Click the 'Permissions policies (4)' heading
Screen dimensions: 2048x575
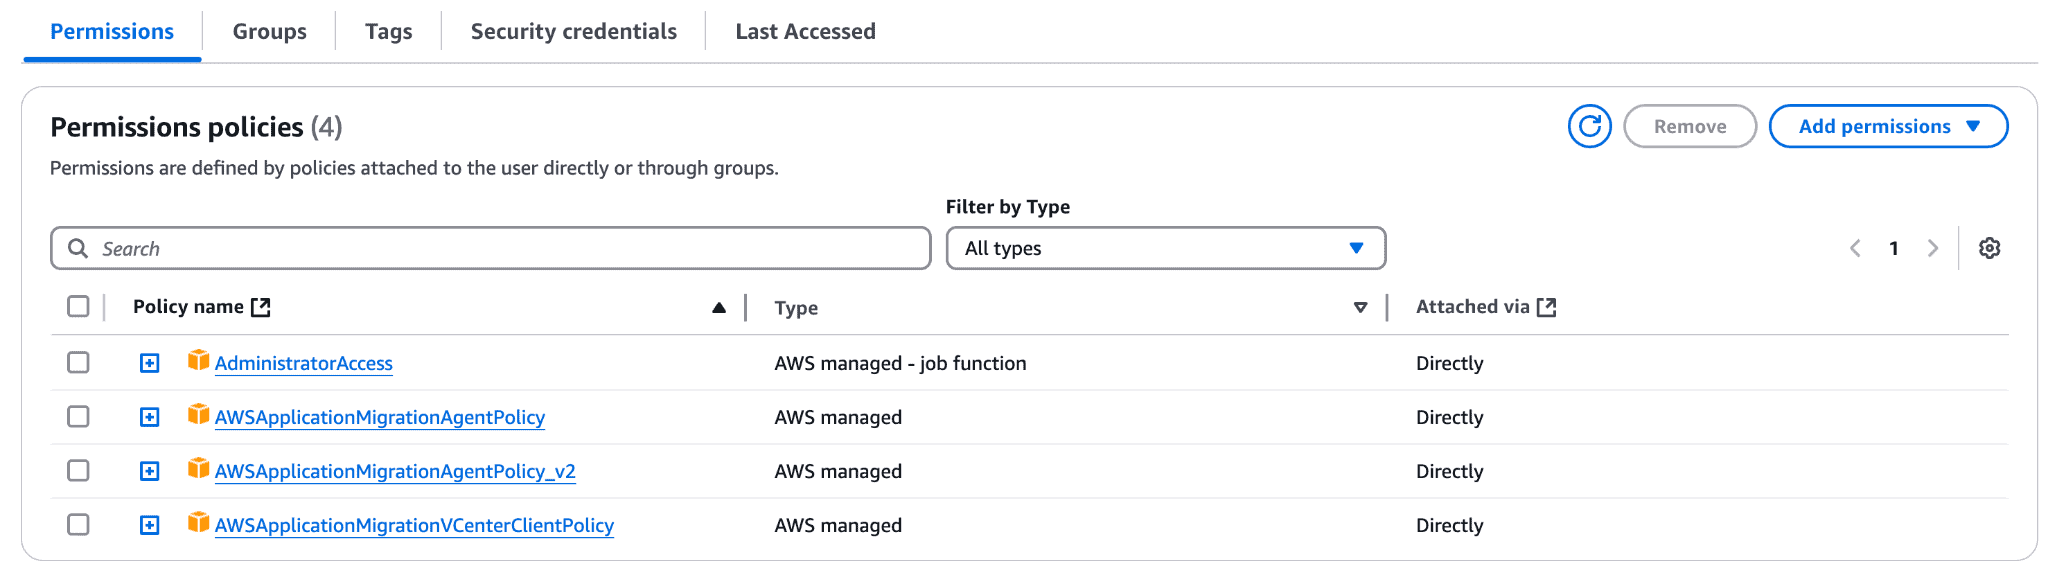pyautogui.click(x=196, y=127)
